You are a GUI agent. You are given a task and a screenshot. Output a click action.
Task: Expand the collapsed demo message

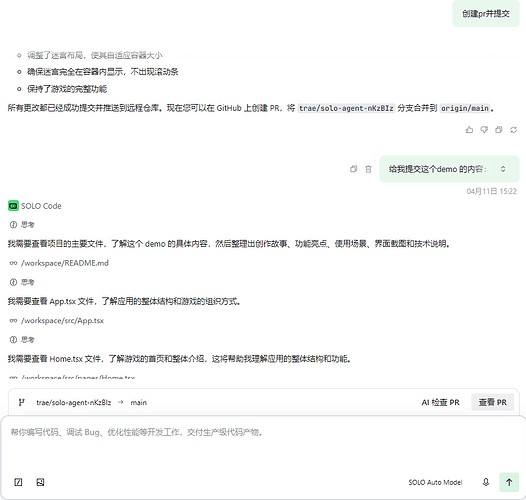click(503, 169)
